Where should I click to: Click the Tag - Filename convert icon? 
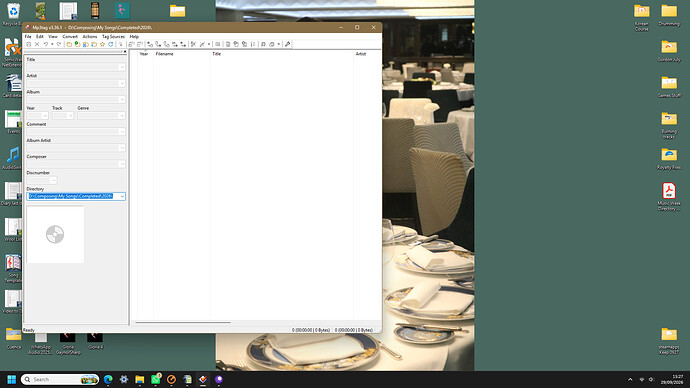click(x=150, y=44)
